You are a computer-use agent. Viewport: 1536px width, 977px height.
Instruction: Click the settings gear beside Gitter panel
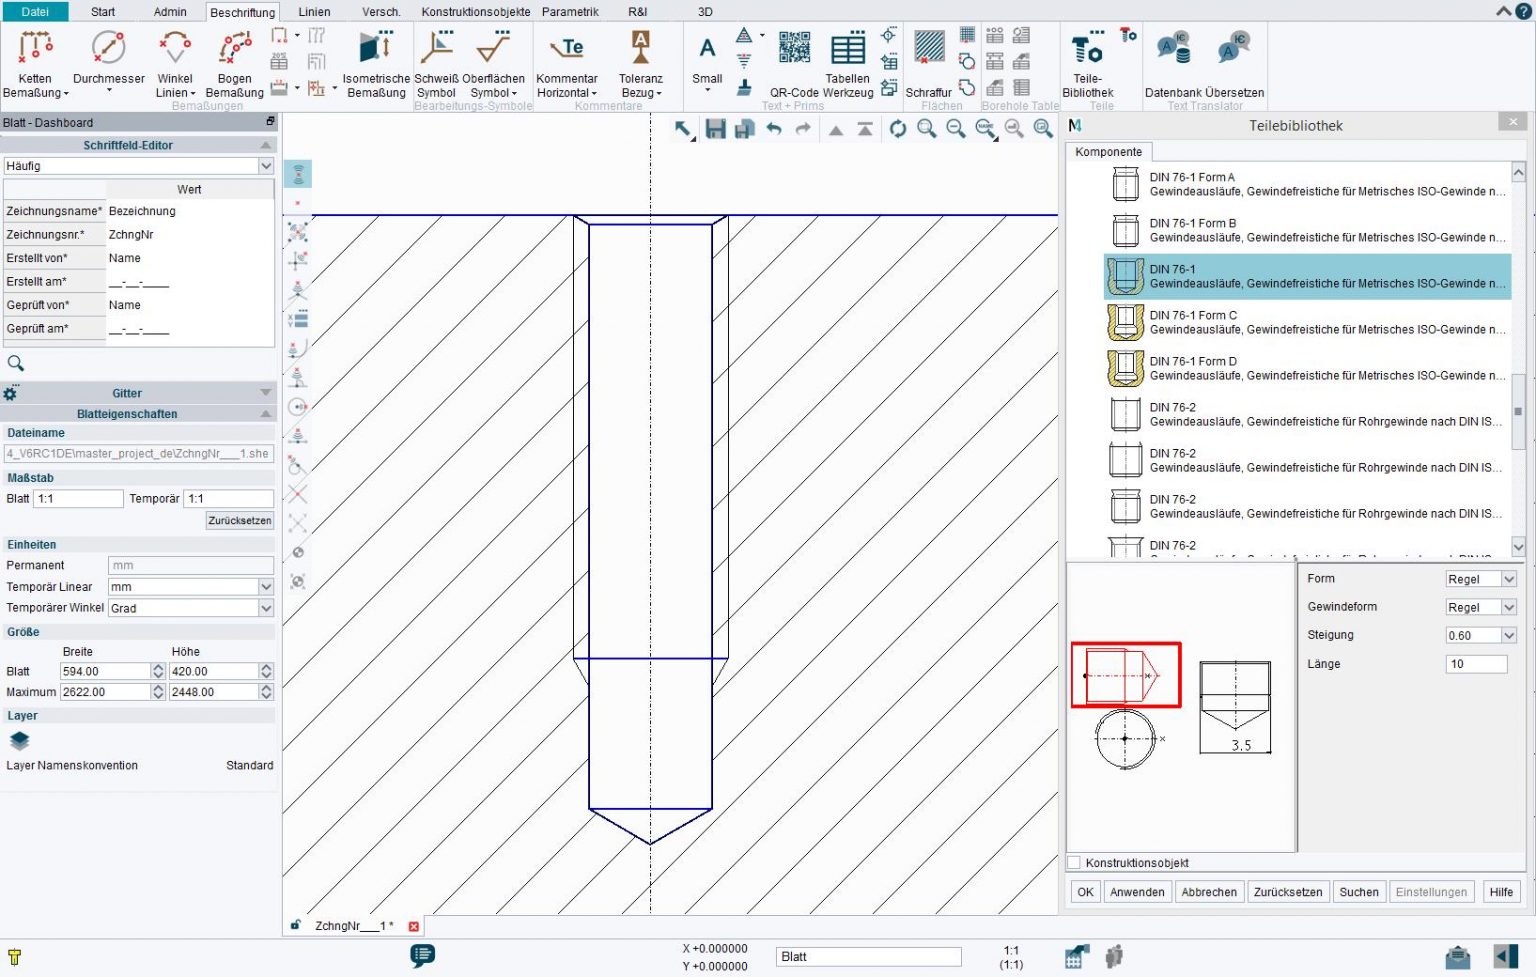pyautogui.click(x=10, y=393)
